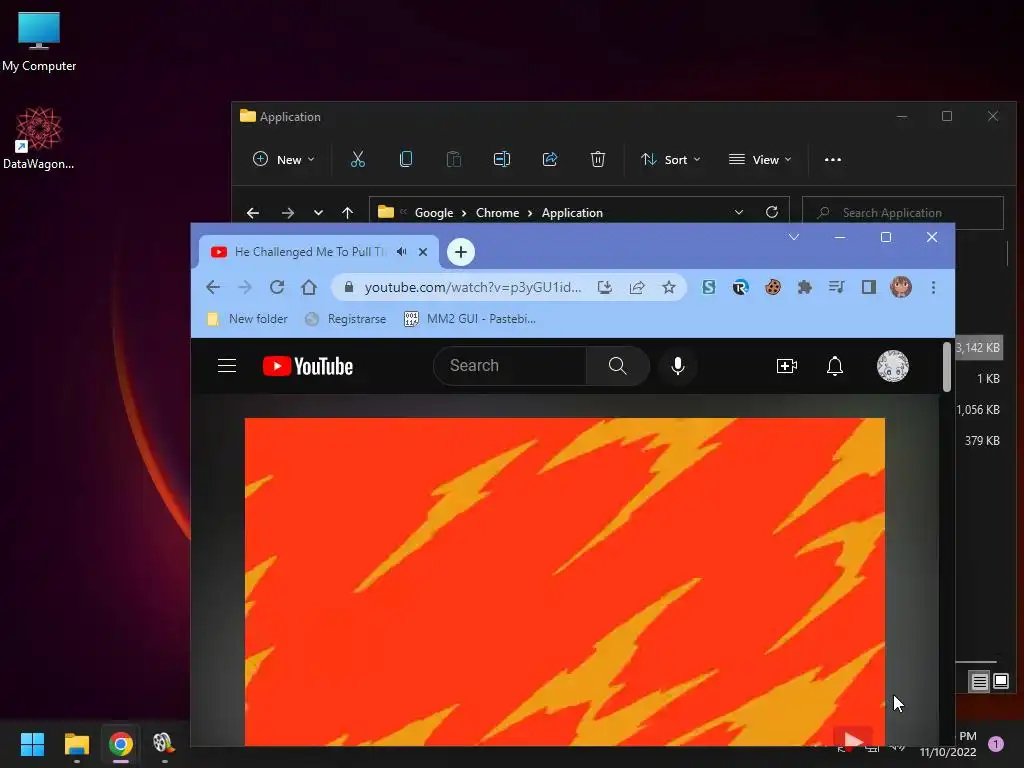Open media controls icon in Chrome toolbar
The image size is (1024, 768).
pos(837,287)
